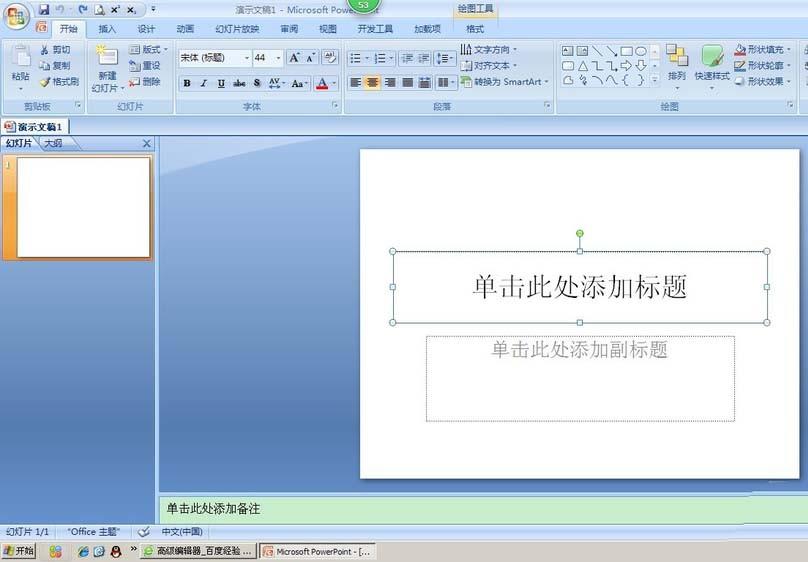This screenshot has width=808, height=562.
Task: Save the presentation from the quick access toolbar
Action: tap(44, 9)
